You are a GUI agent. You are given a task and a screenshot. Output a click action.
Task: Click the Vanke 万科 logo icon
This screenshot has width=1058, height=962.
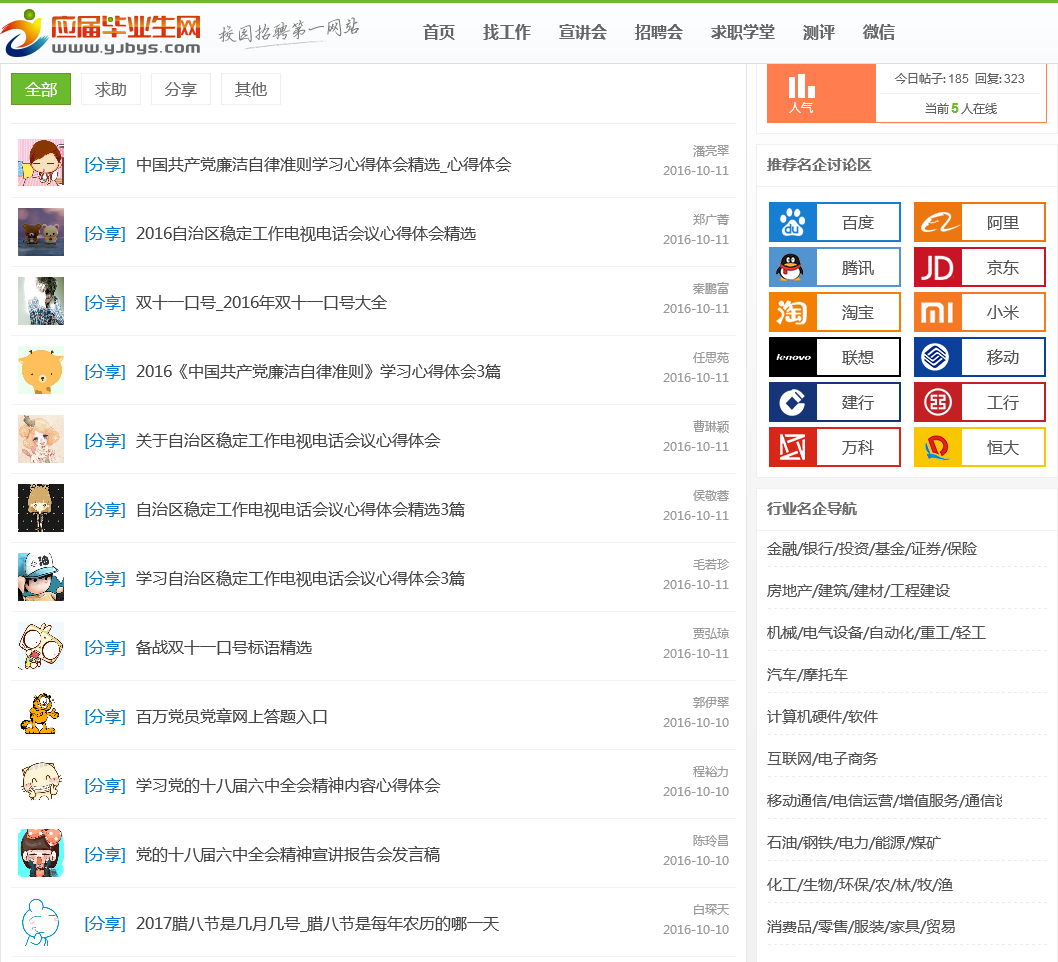coord(793,447)
